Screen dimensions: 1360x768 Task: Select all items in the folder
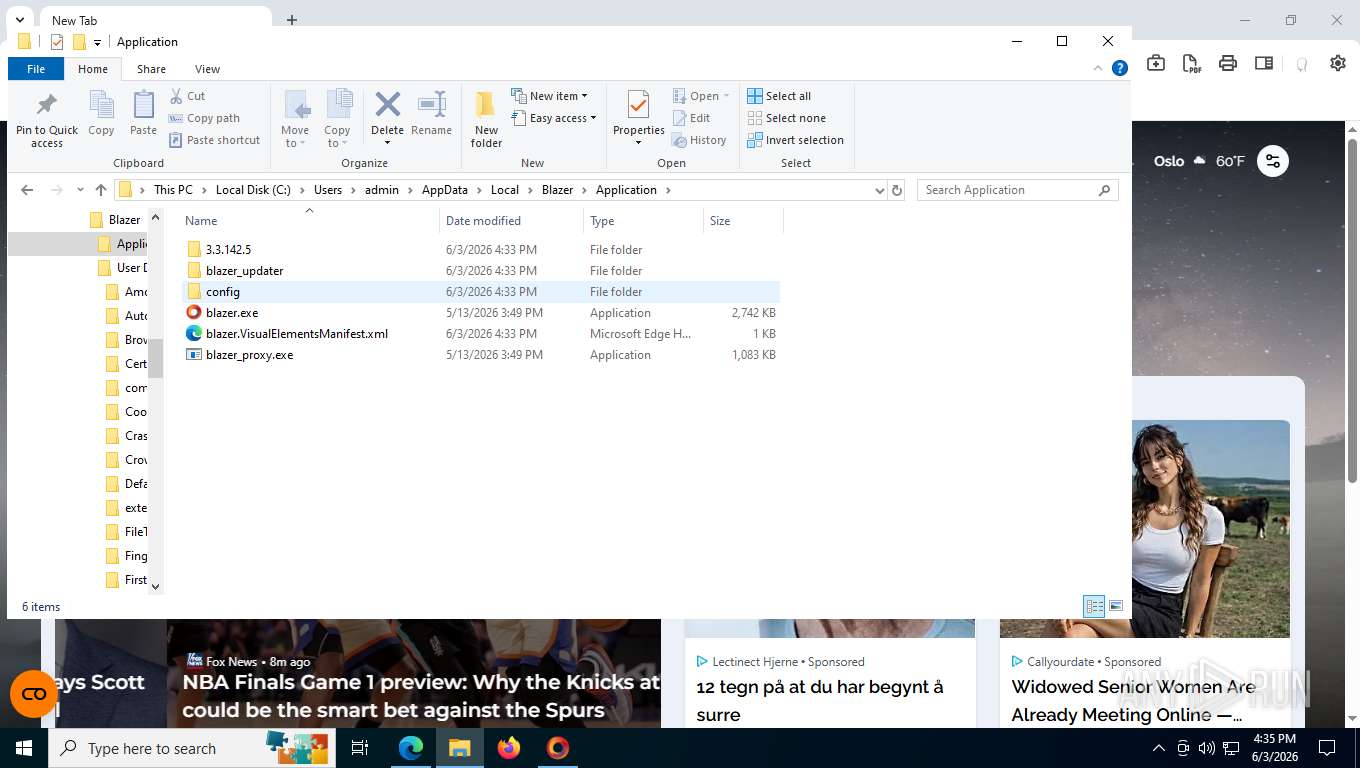(x=779, y=96)
